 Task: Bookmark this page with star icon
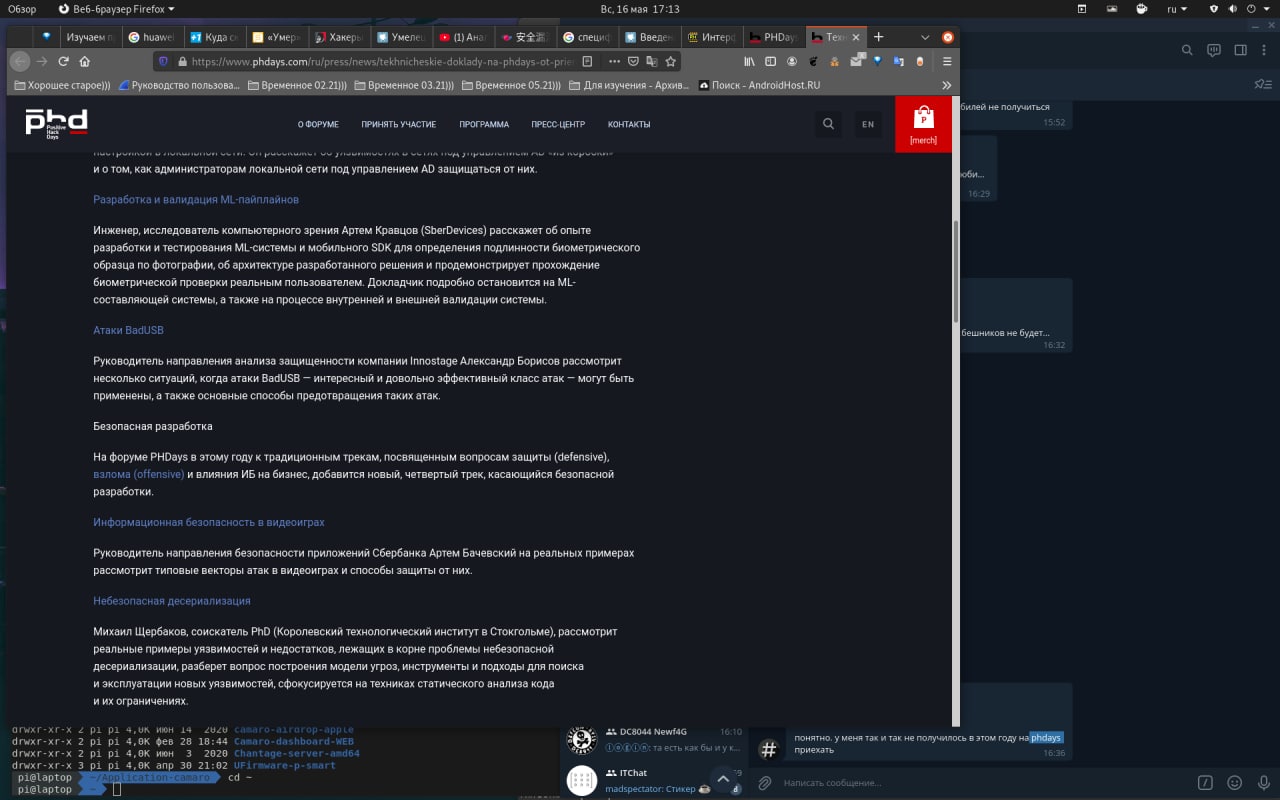671,61
